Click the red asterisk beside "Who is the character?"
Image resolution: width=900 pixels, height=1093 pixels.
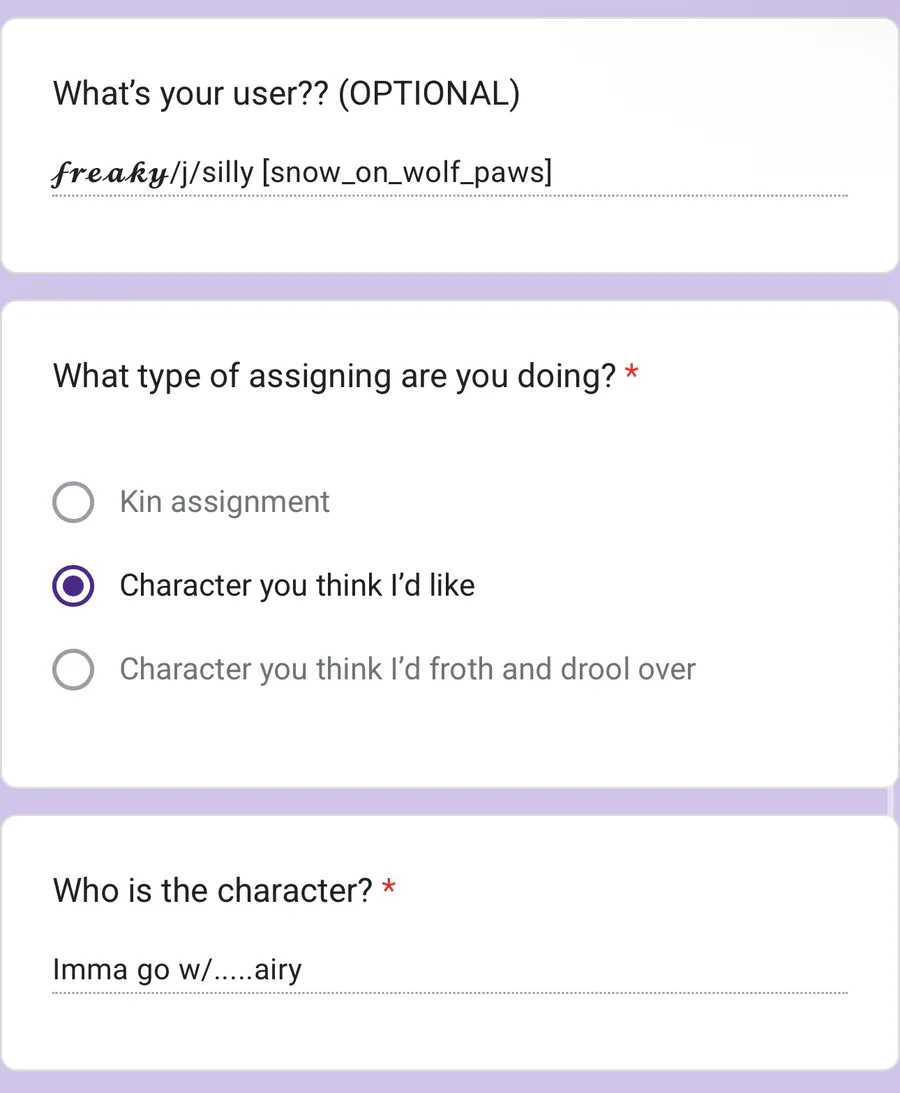click(x=389, y=887)
